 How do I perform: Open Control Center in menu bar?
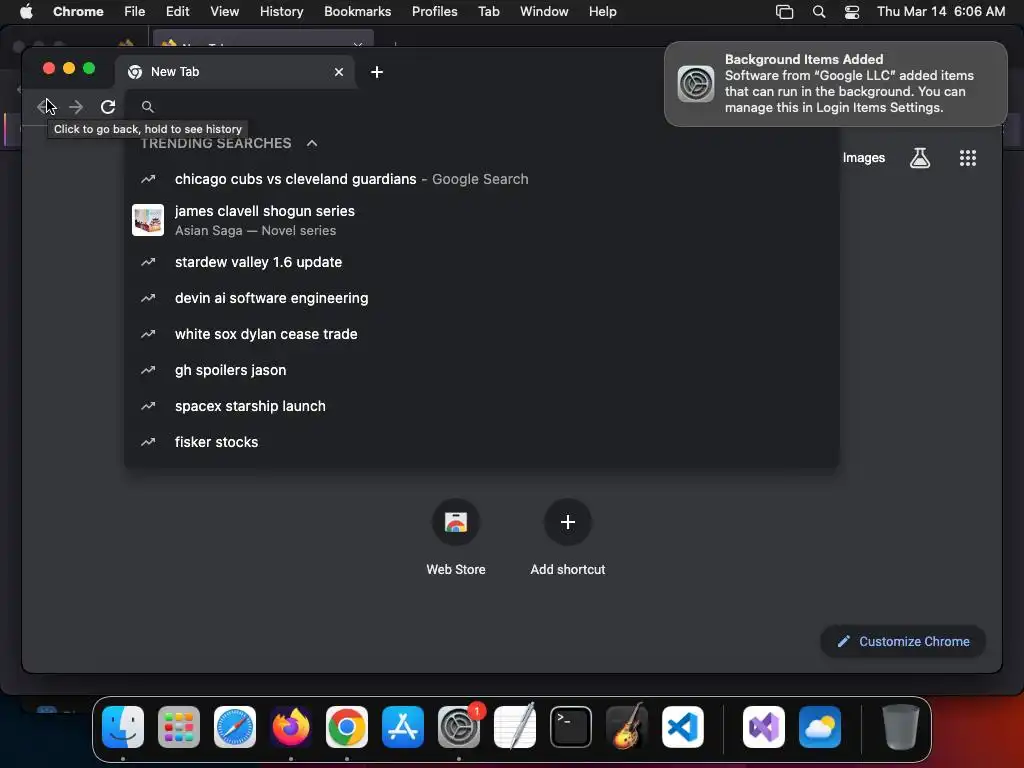tap(852, 11)
